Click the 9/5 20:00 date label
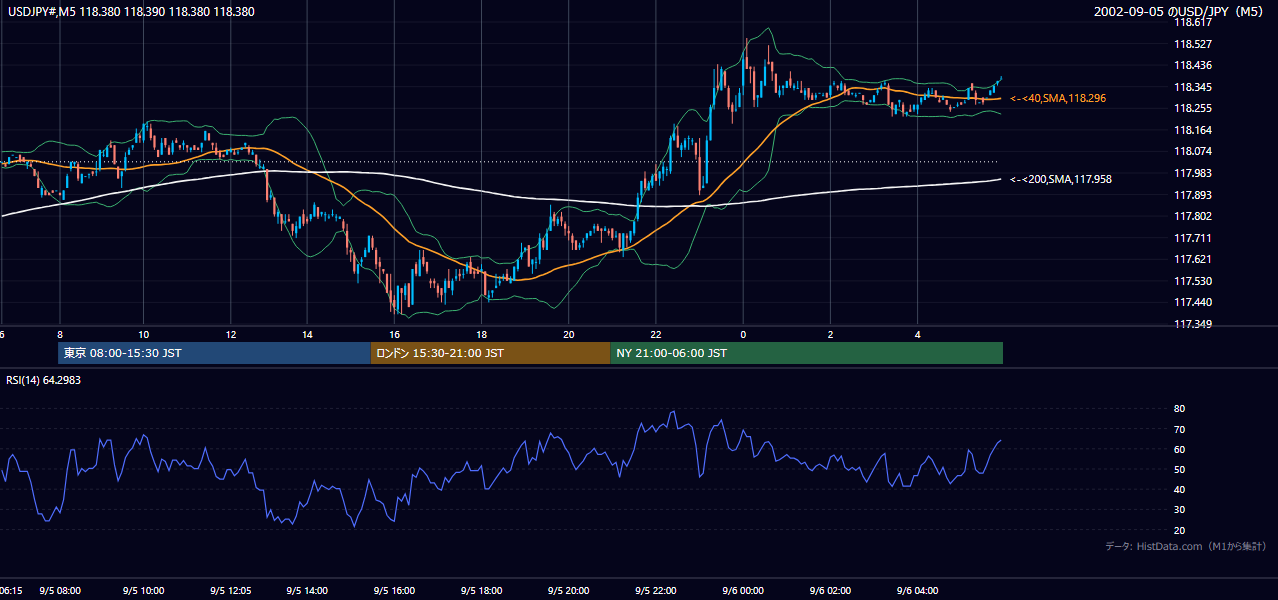The image size is (1278, 600). [568, 591]
